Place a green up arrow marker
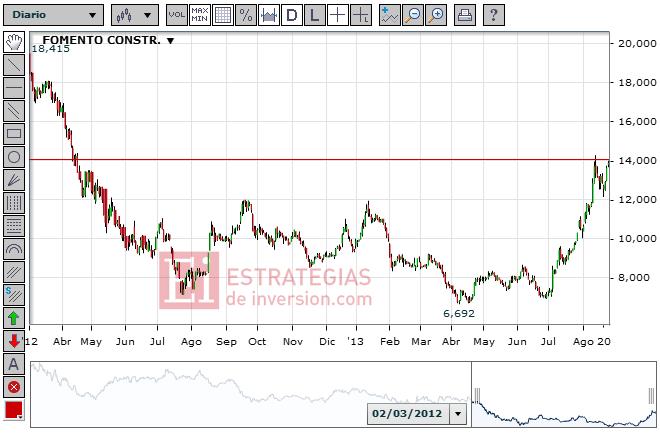Screen dimensions: 660x433 [x=14, y=318]
